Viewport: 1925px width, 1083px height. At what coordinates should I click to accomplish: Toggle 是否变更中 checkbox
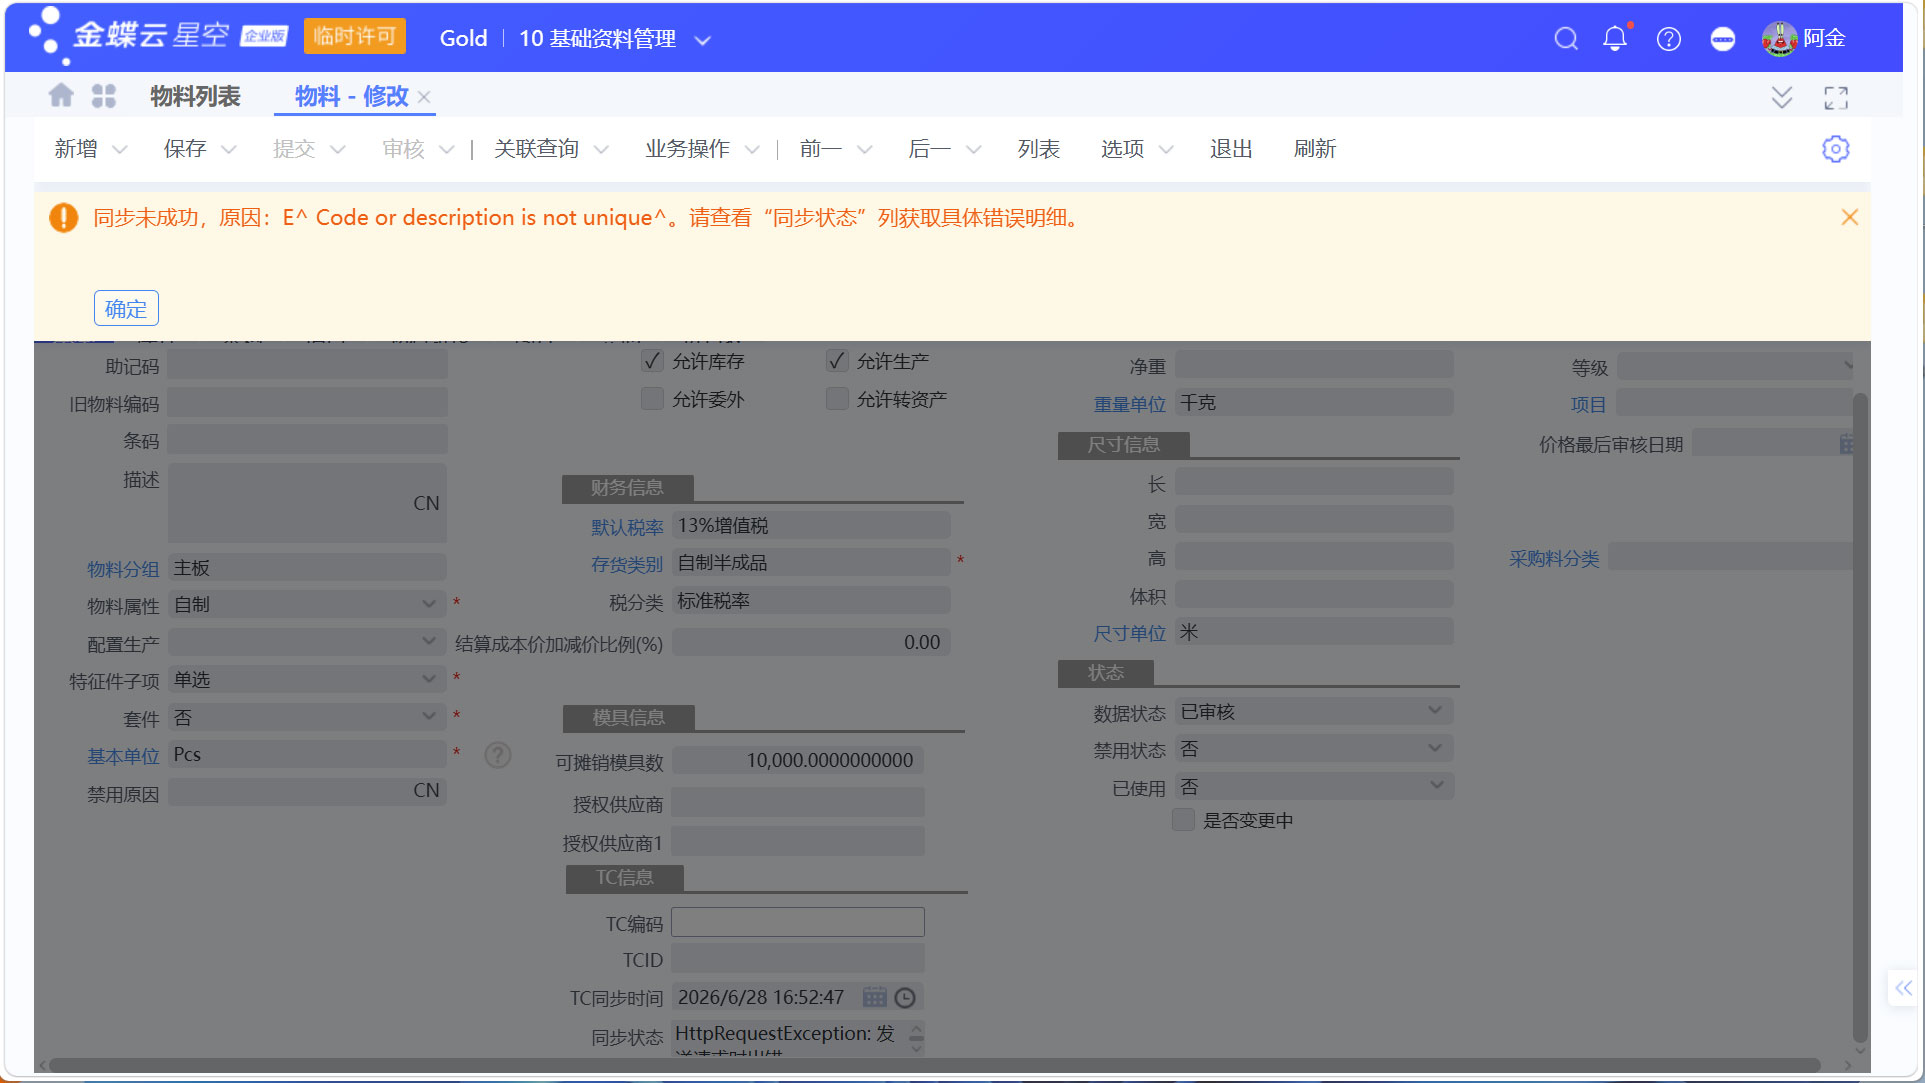click(1183, 820)
